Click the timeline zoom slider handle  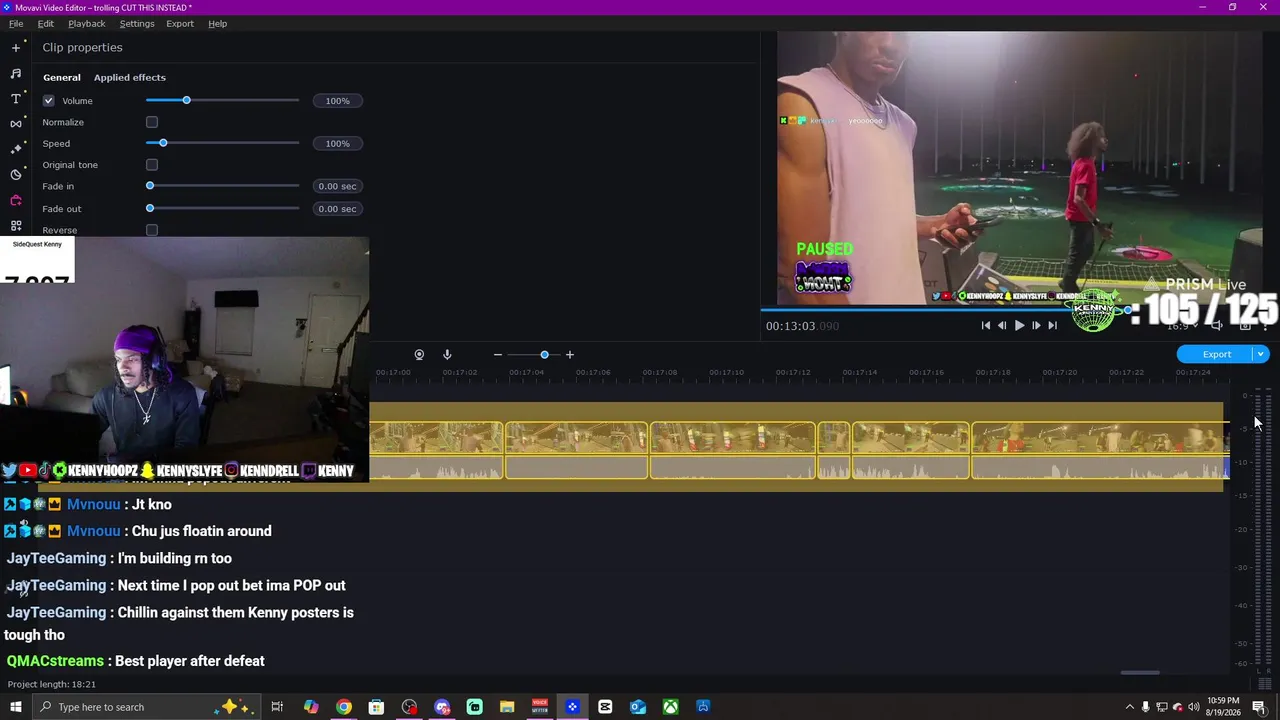pyautogui.click(x=544, y=354)
